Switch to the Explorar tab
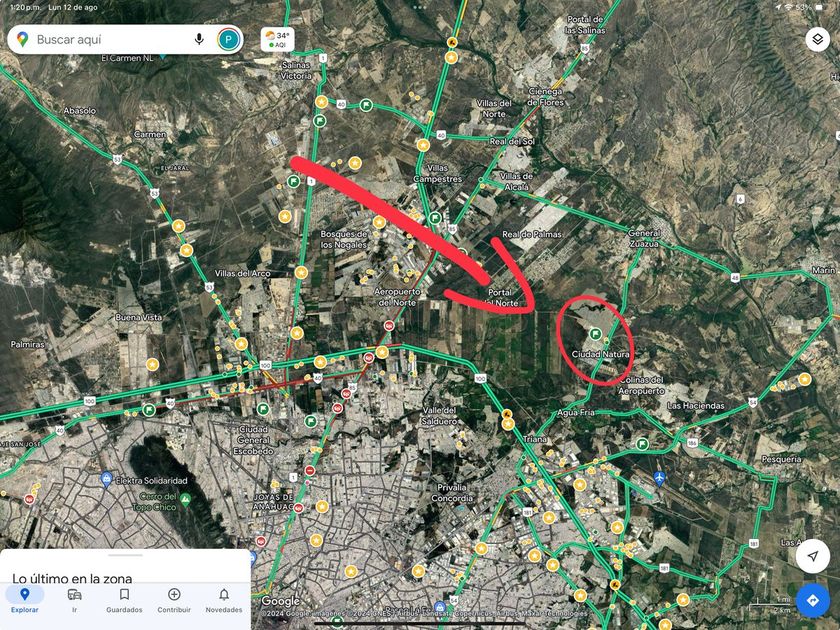The width and height of the screenshot is (840, 630). pyautogui.click(x=25, y=600)
